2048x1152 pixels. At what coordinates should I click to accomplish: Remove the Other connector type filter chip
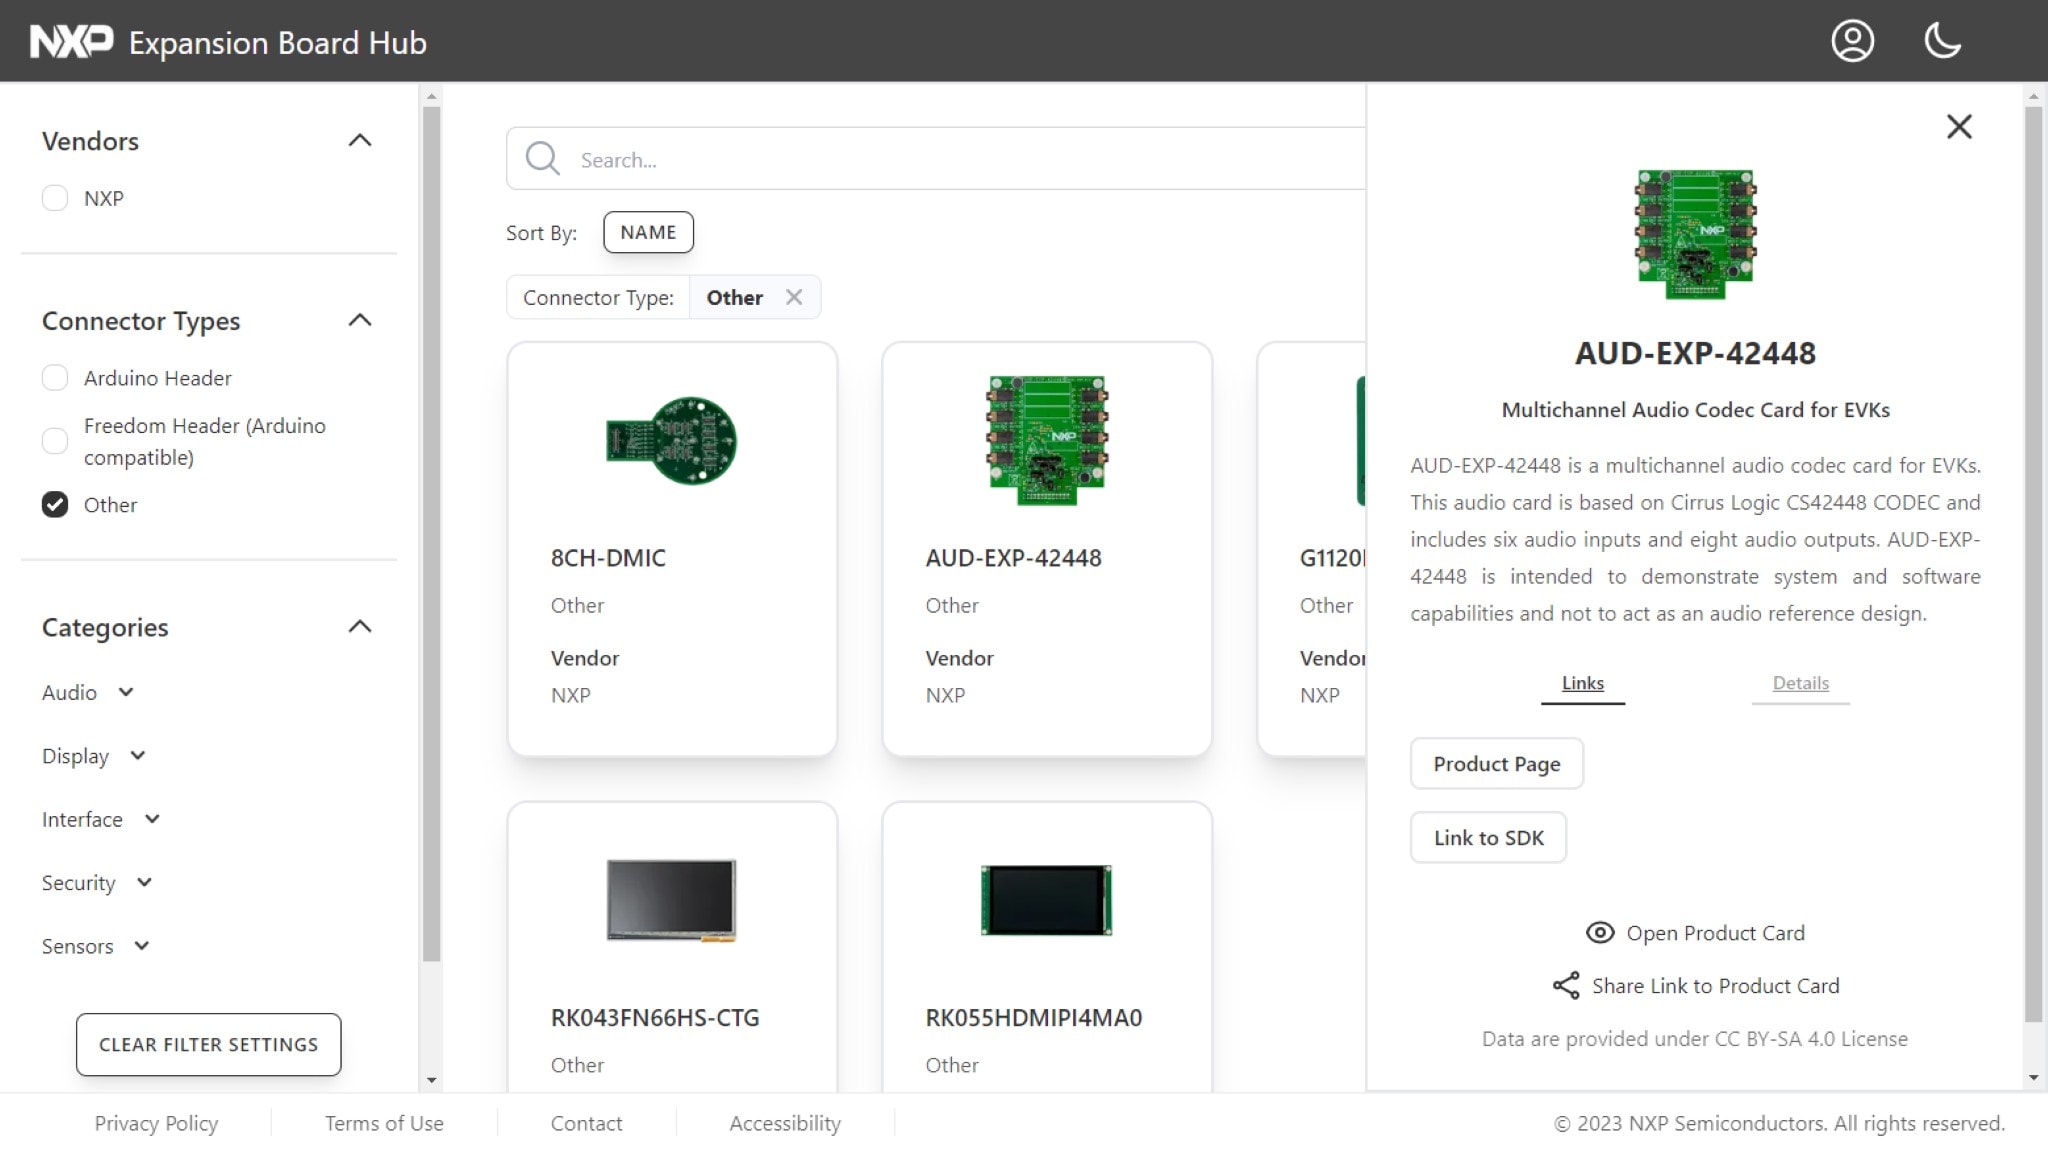[x=794, y=298]
